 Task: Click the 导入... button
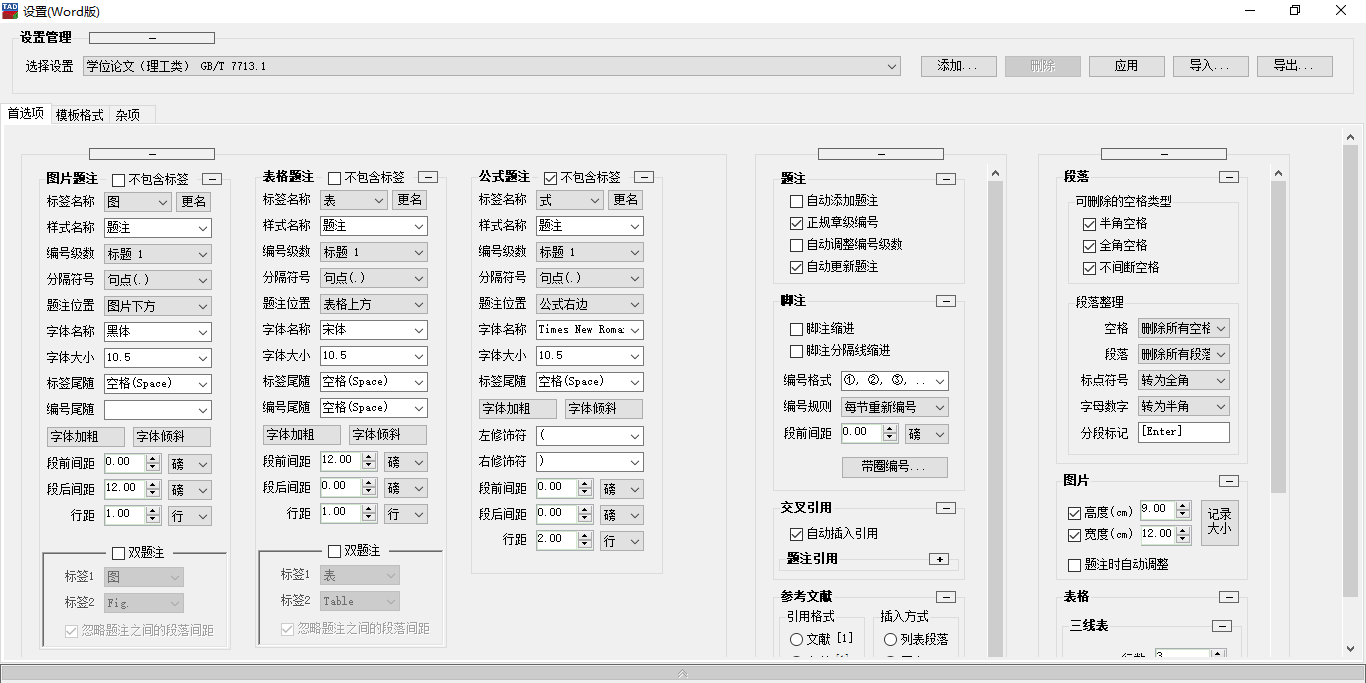[1210, 66]
